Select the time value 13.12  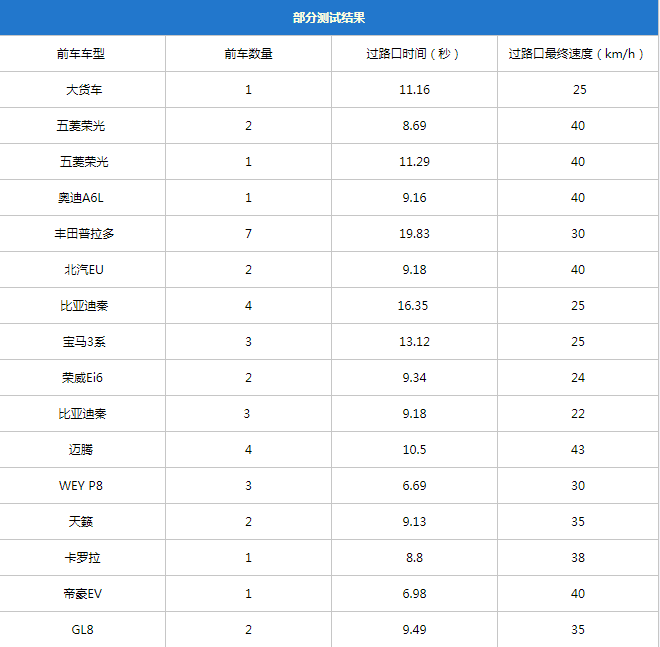[415, 342]
